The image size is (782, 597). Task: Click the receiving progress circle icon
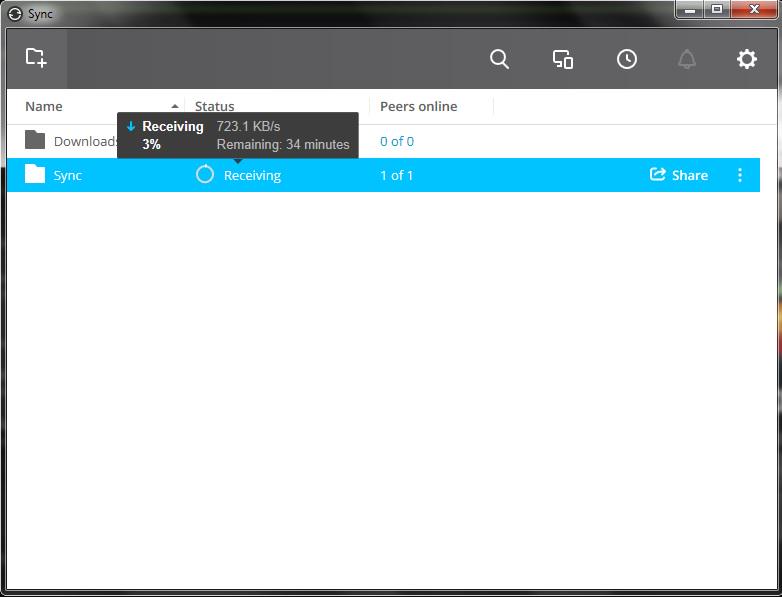(204, 175)
